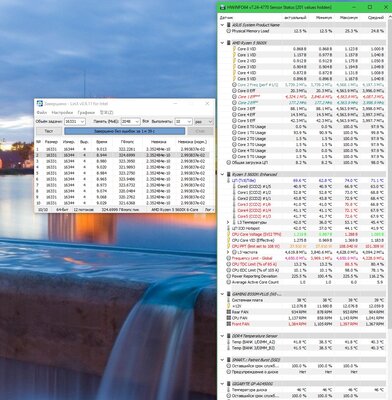
Task: Click the HWiNFO vertical scrollbar thumb
Action: pos(389,173)
